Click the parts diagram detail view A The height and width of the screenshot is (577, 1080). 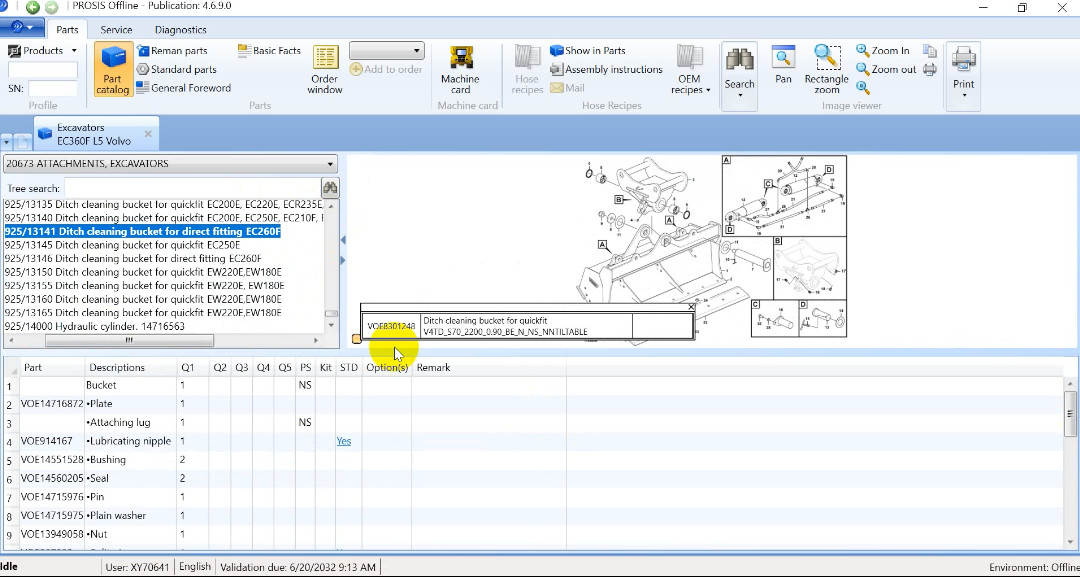coord(784,196)
